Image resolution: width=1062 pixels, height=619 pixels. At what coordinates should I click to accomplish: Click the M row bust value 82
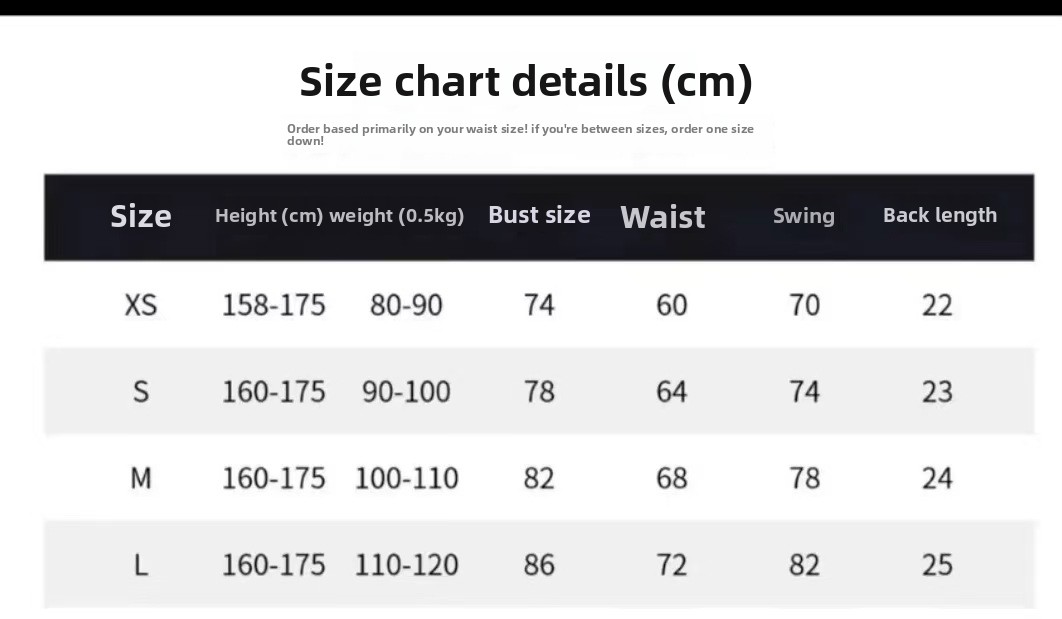[539, 479]
